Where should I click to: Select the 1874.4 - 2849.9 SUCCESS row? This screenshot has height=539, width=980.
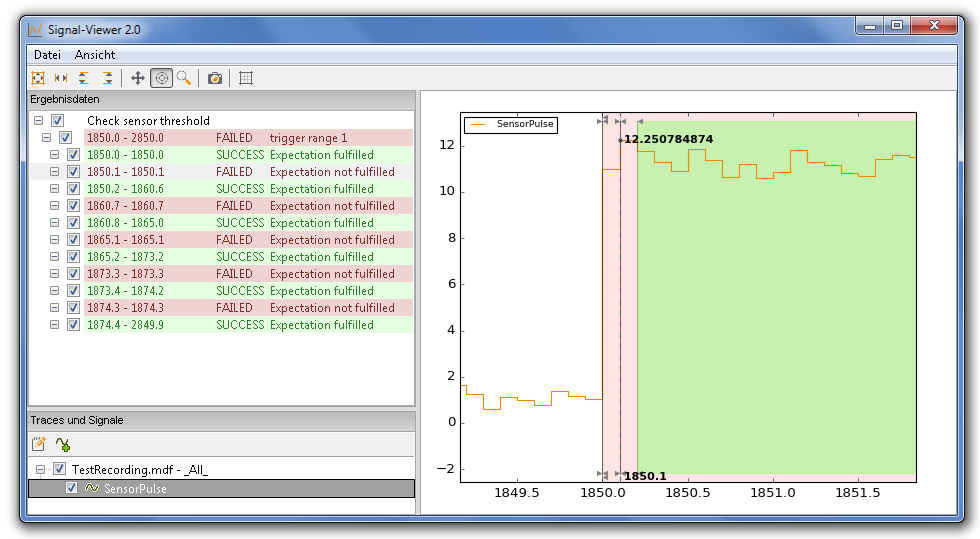coord(240,325)
